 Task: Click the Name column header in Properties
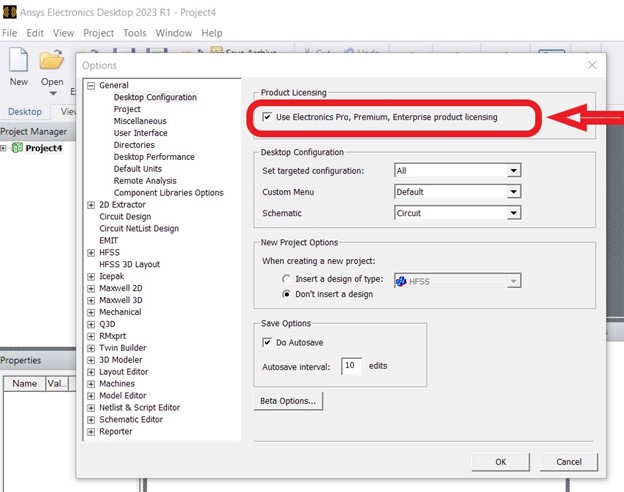(25, 384)
